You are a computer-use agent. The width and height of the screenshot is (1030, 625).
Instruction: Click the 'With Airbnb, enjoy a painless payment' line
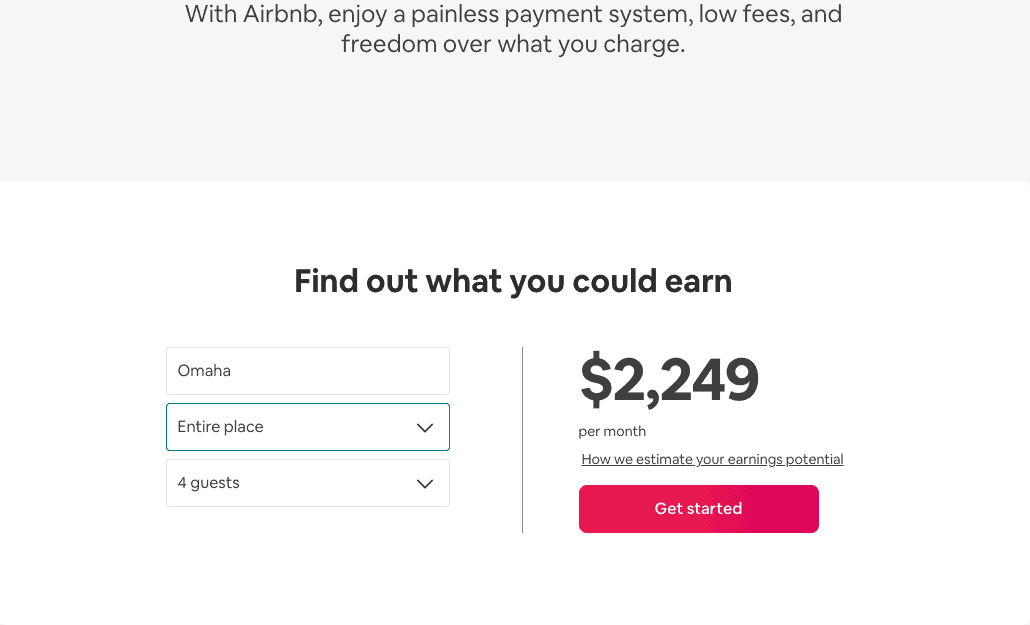513,14
